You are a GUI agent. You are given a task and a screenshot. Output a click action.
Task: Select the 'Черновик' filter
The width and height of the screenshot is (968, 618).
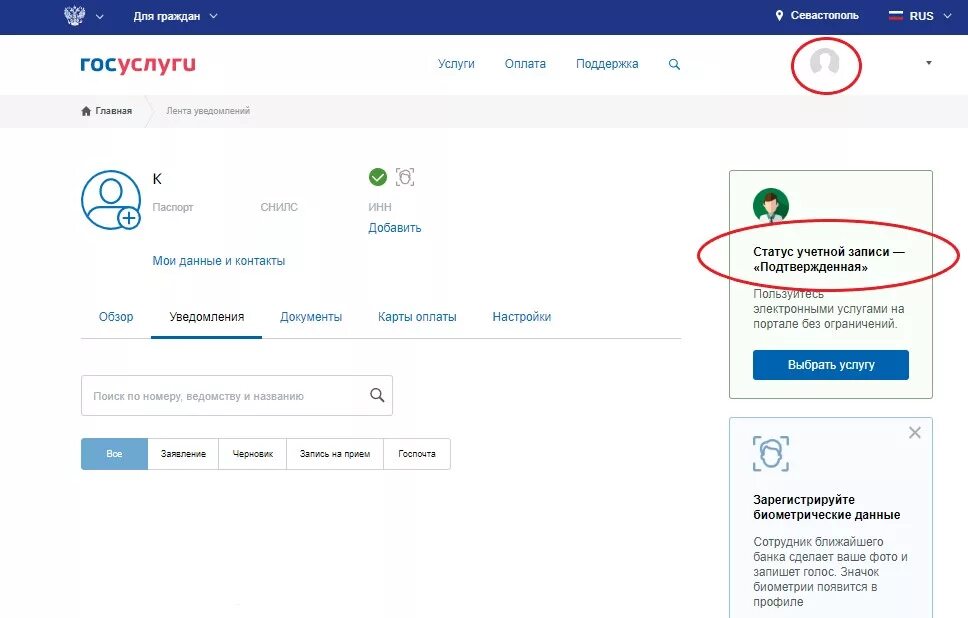point(252,454)
